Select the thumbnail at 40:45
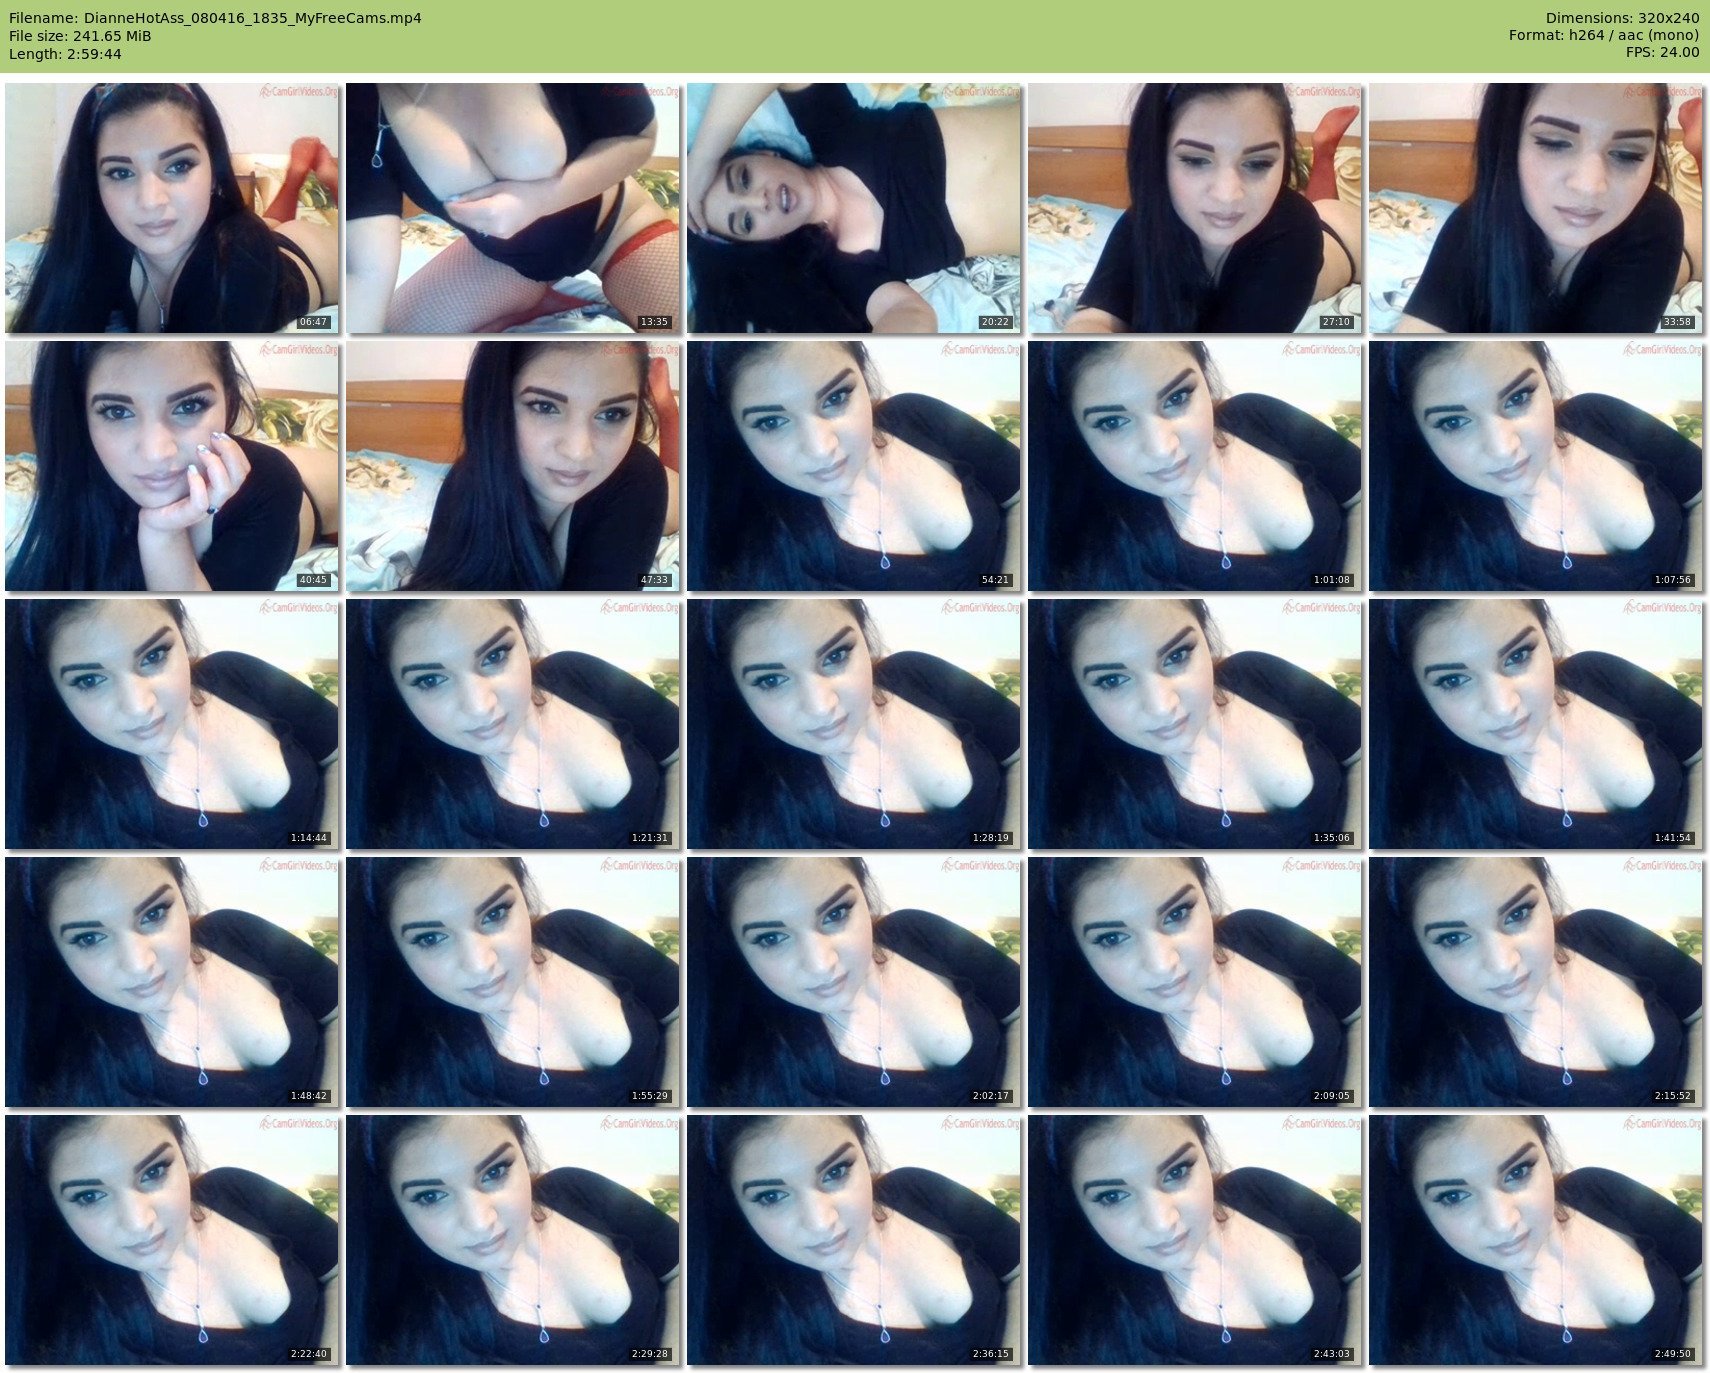 pos(171,465)
